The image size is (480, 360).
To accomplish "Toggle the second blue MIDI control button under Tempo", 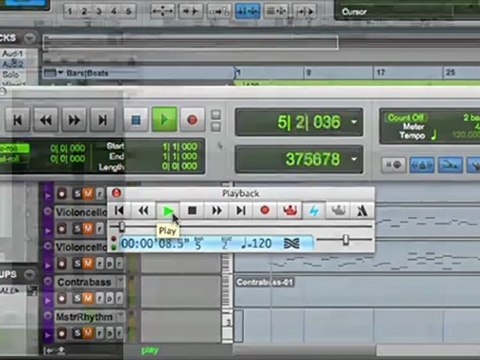I will 450,164.
